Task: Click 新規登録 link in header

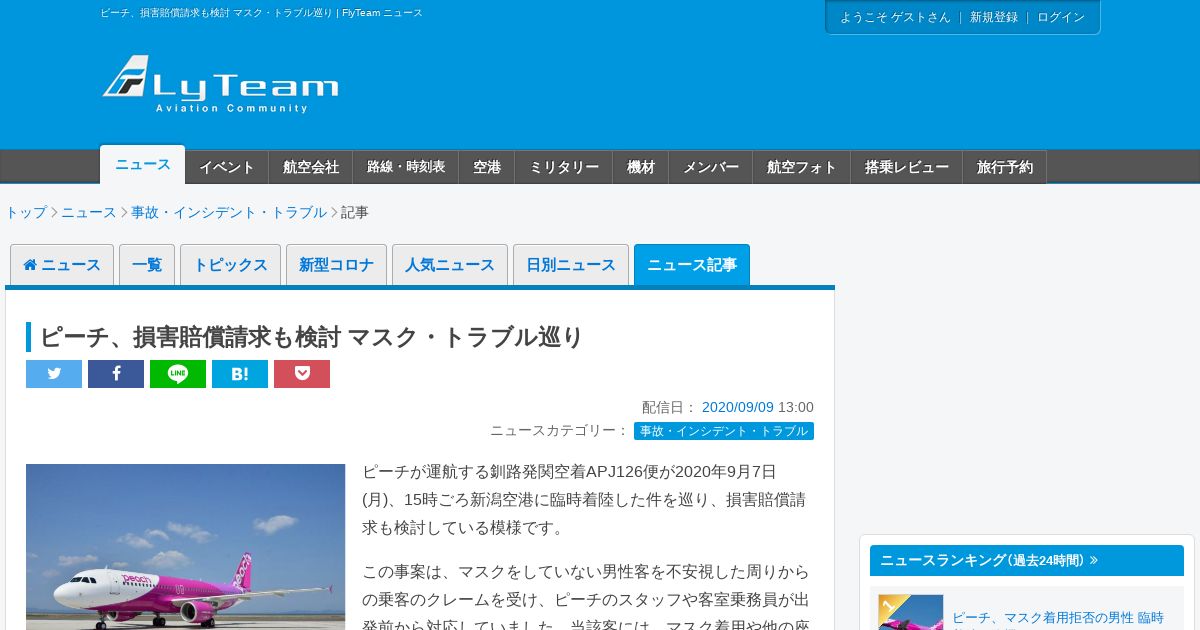Action: point(994,17)
